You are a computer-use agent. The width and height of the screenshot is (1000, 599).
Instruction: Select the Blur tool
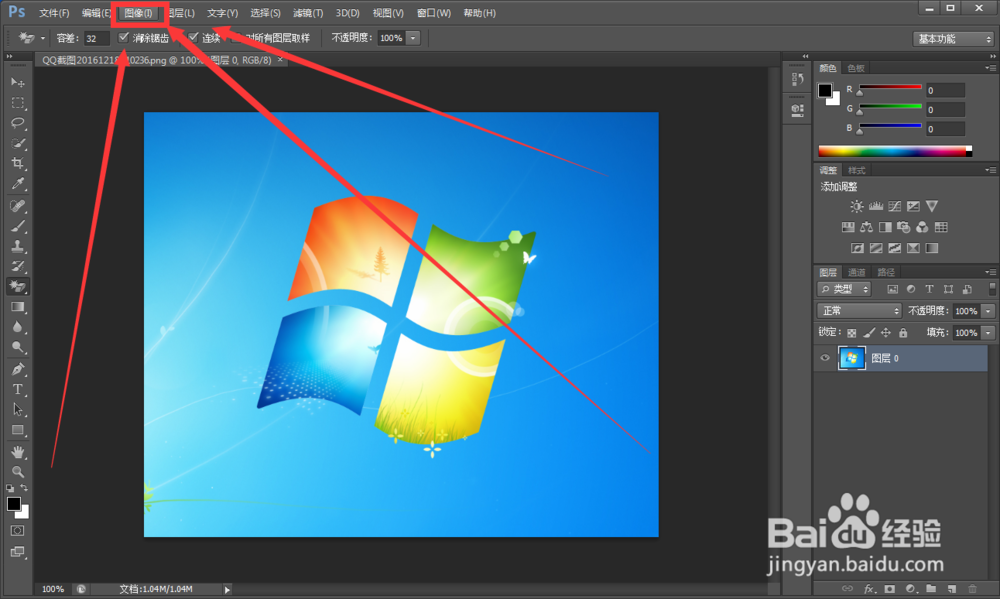pos(17,327)
